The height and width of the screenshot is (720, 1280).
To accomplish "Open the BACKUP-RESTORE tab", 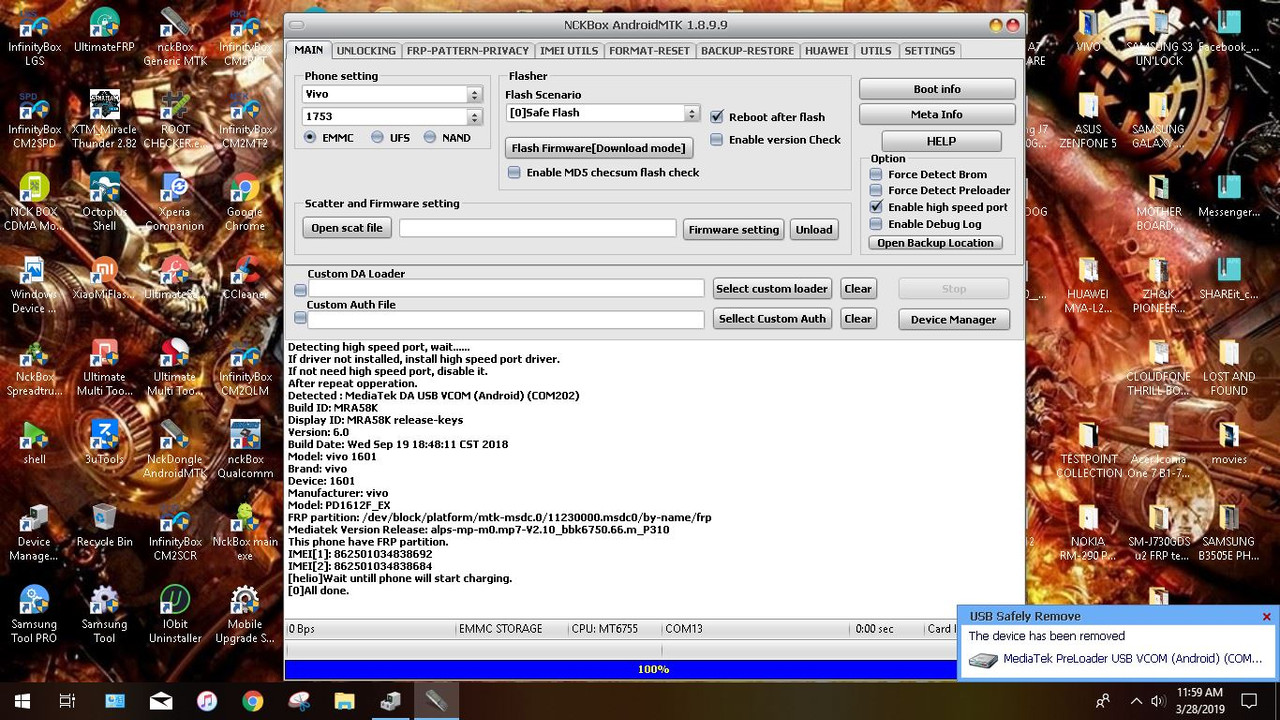I will click(748, 51).
